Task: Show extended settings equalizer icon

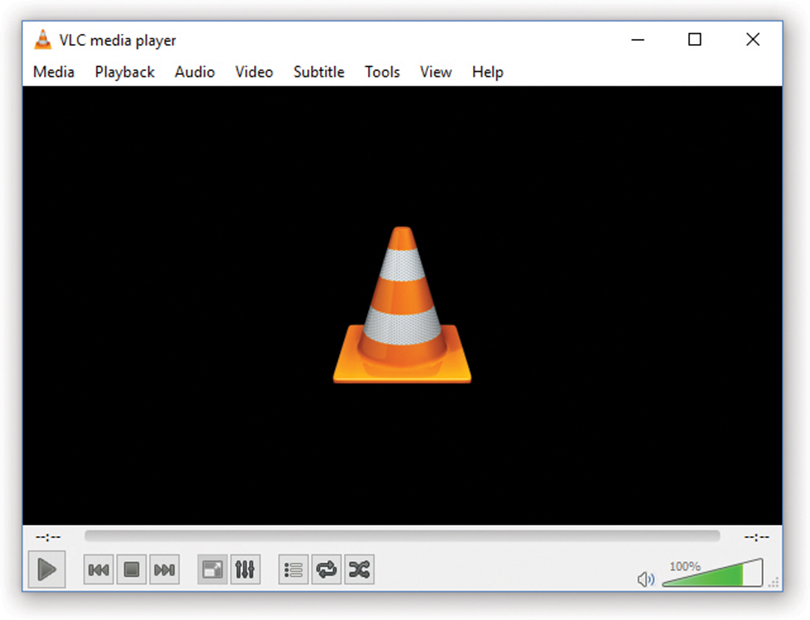Action: coord(245,569)
